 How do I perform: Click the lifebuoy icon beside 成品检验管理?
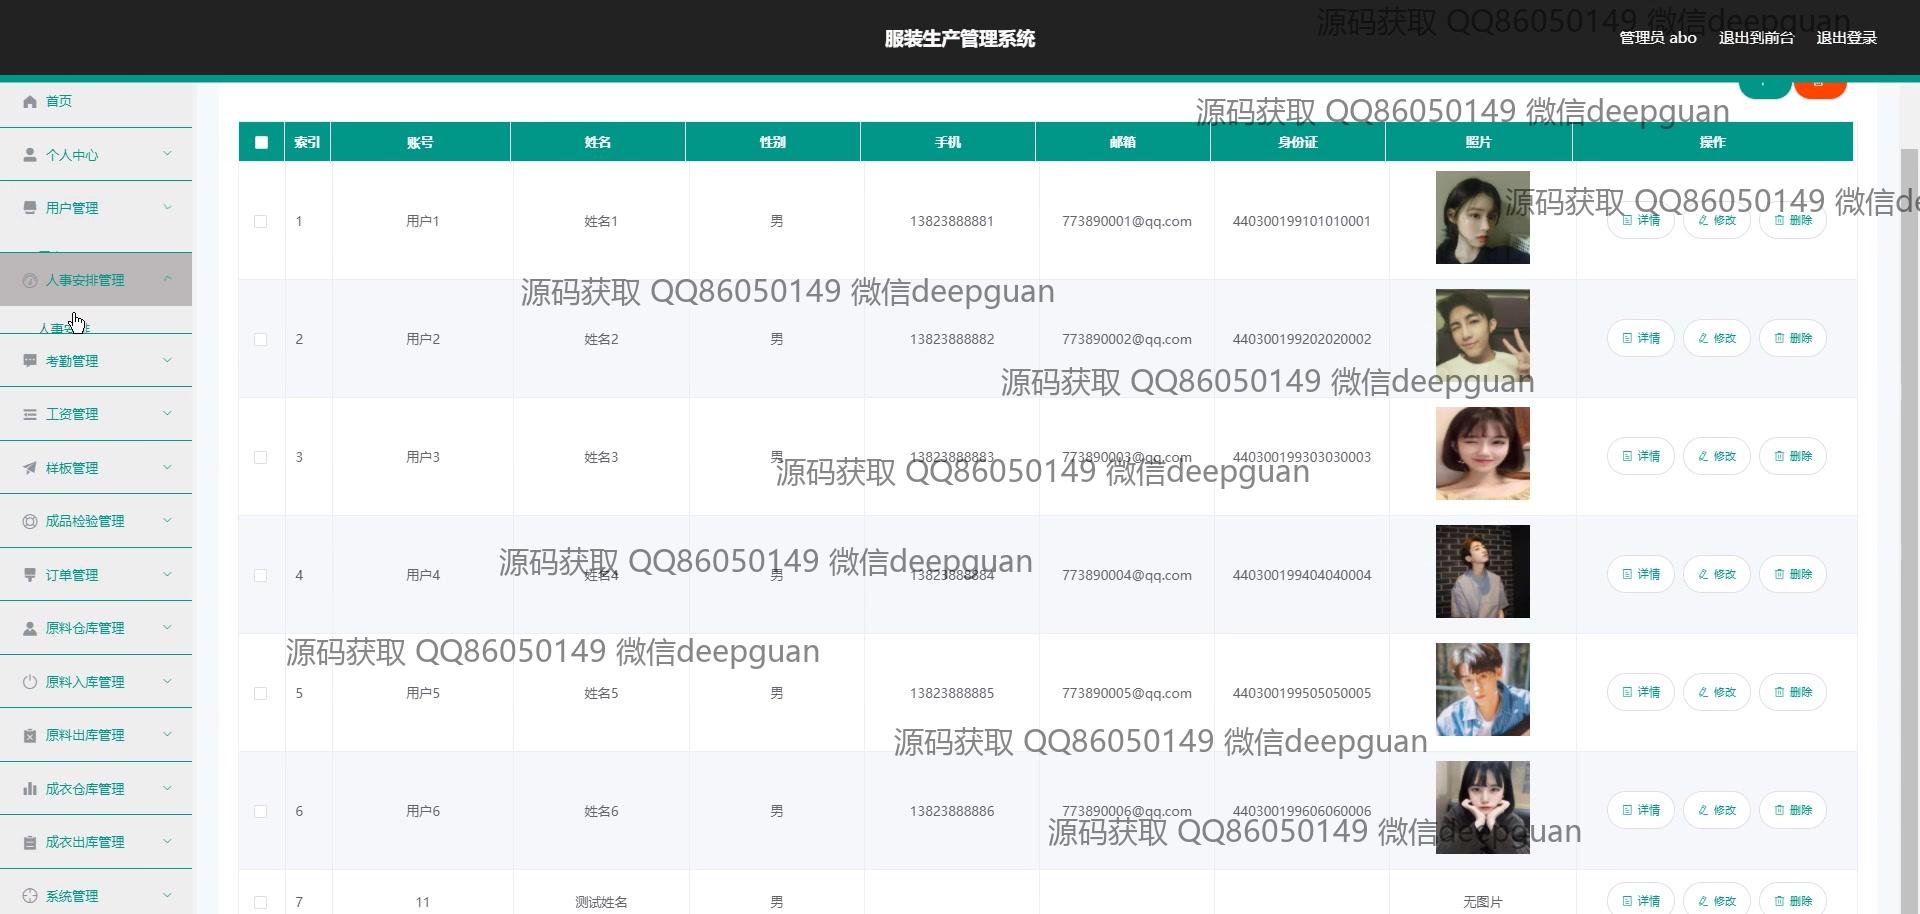pos(30,521)
